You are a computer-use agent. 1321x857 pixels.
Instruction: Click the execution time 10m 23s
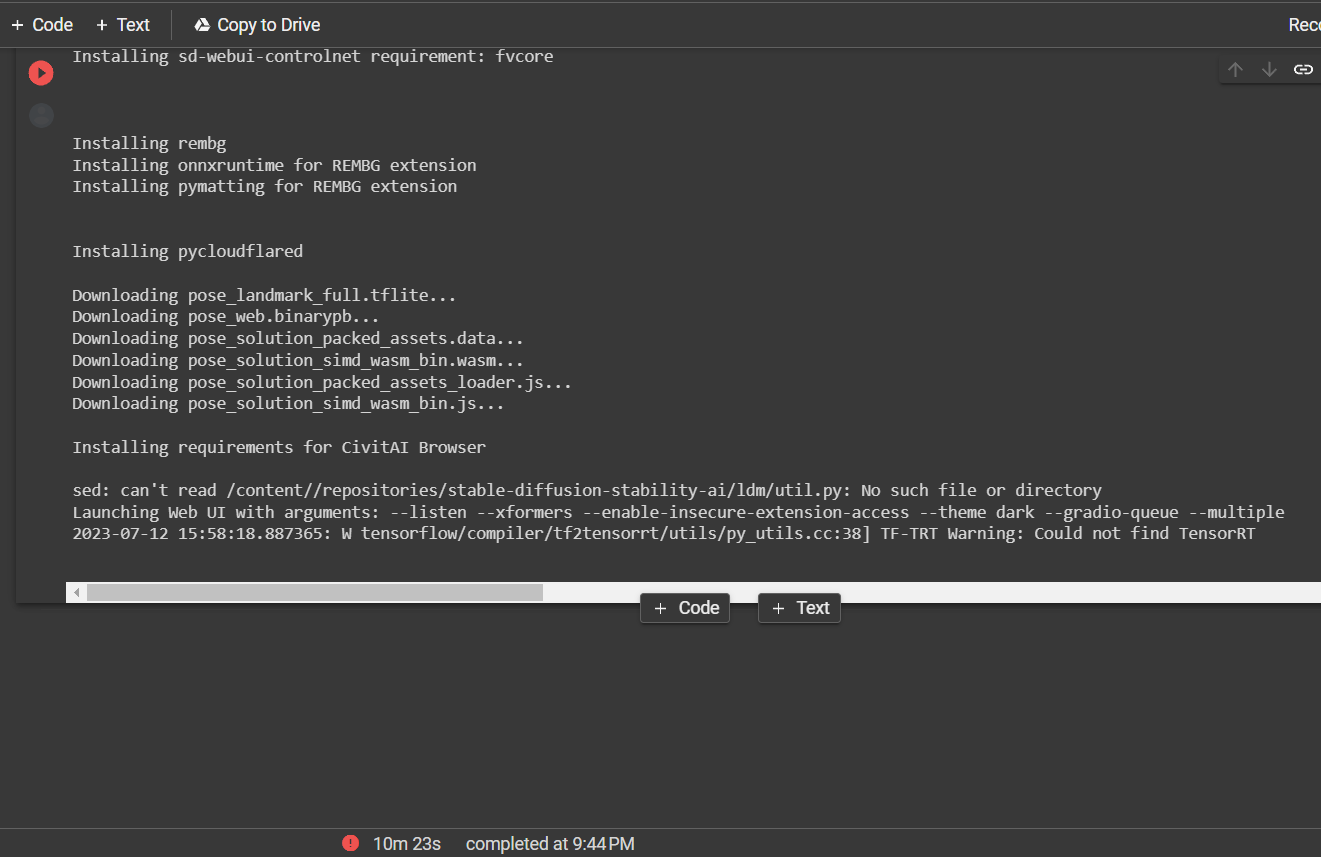pos(406,843)
